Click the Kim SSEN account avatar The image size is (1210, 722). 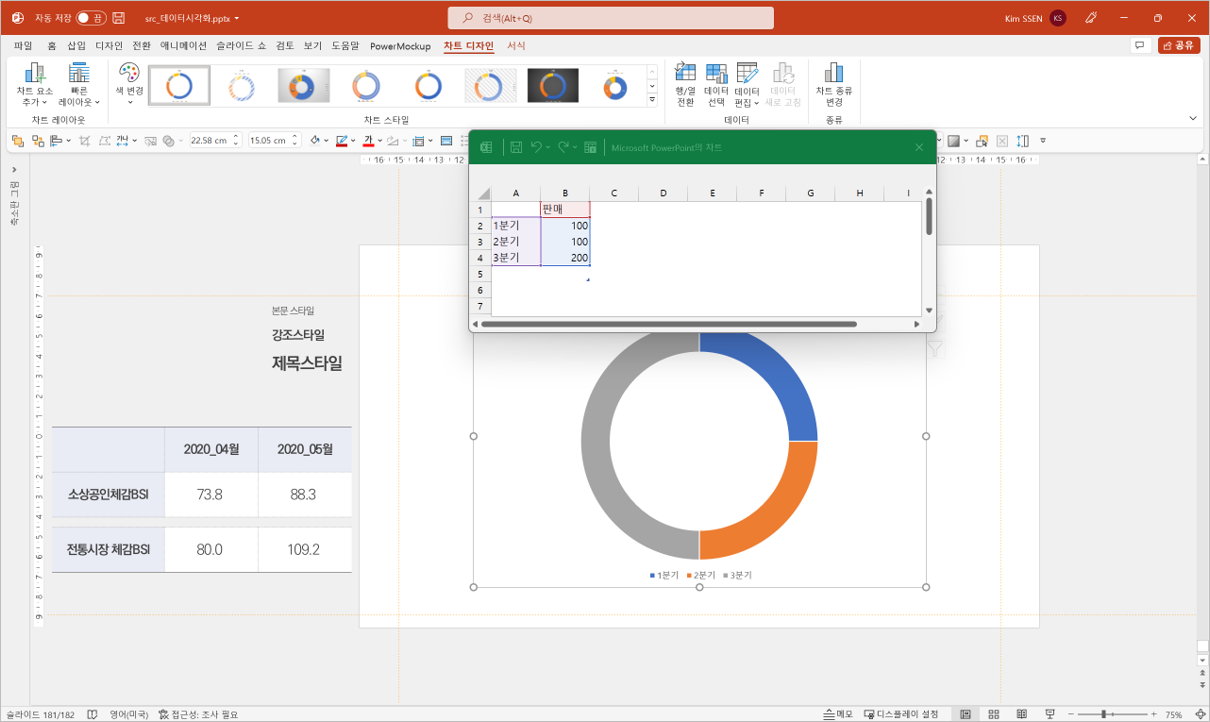click(1058, 18)
